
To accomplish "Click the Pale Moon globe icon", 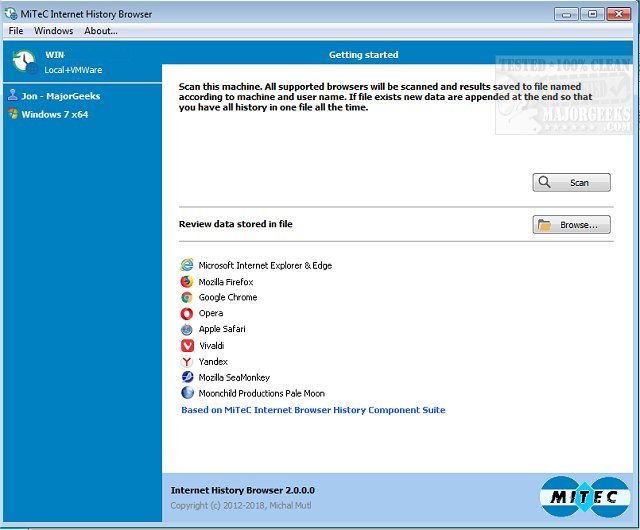I will tap(187, 393).
